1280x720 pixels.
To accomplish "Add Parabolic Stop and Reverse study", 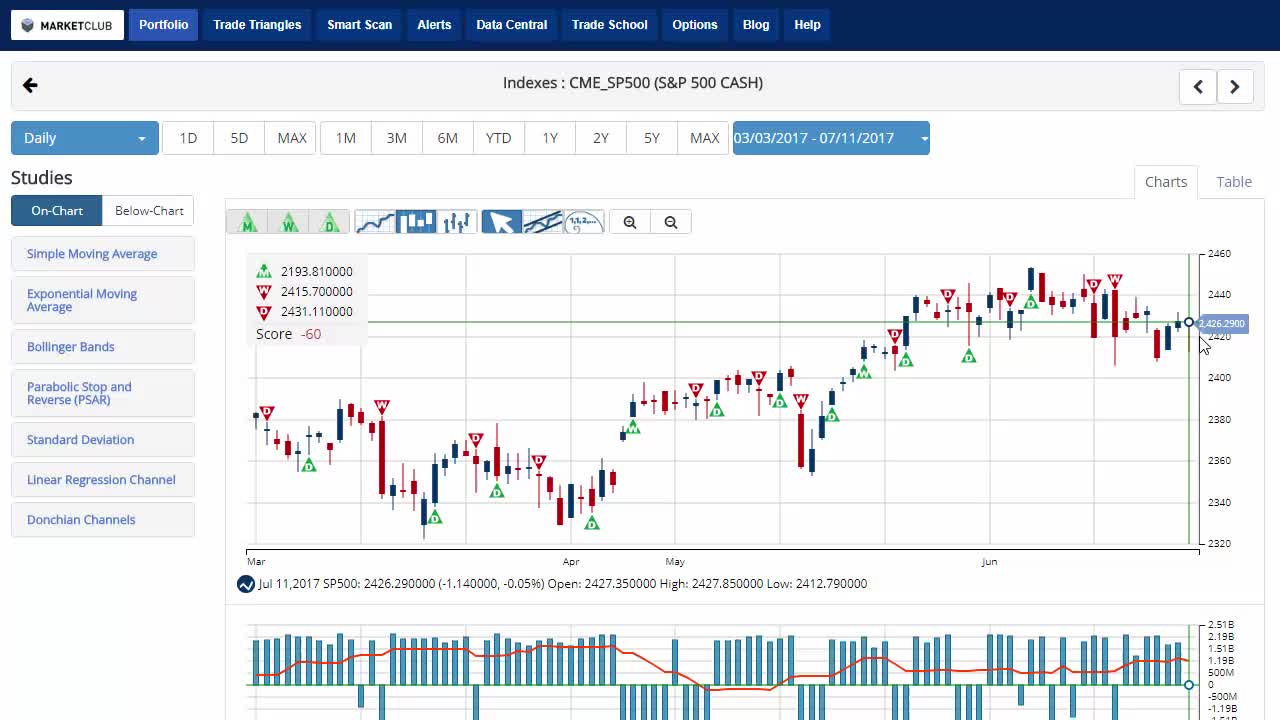I will click(103, 393).
